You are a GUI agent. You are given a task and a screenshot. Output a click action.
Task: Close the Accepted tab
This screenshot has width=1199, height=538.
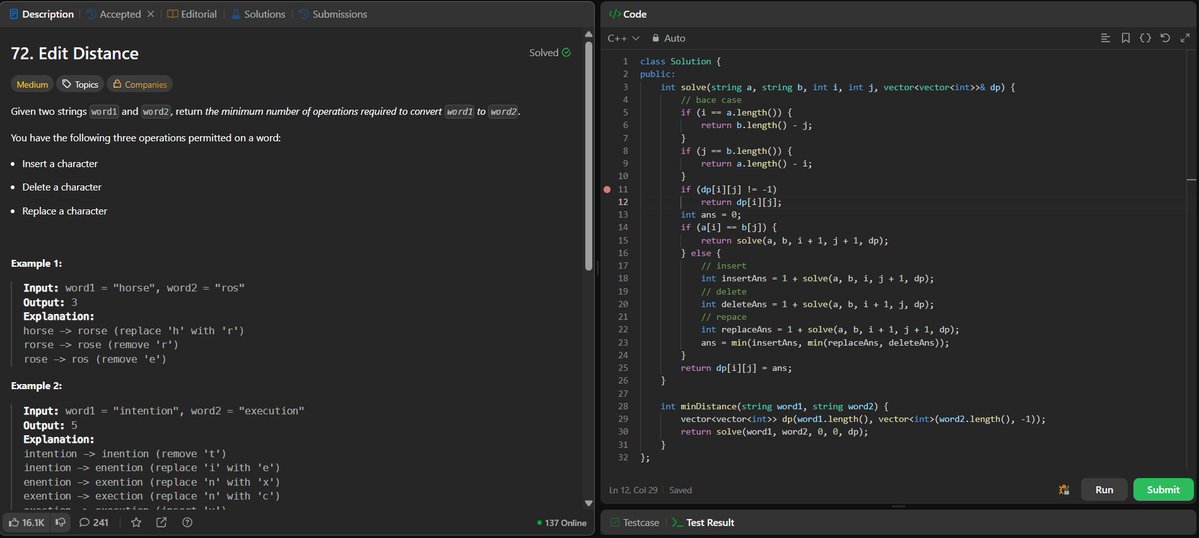[151, 15]
